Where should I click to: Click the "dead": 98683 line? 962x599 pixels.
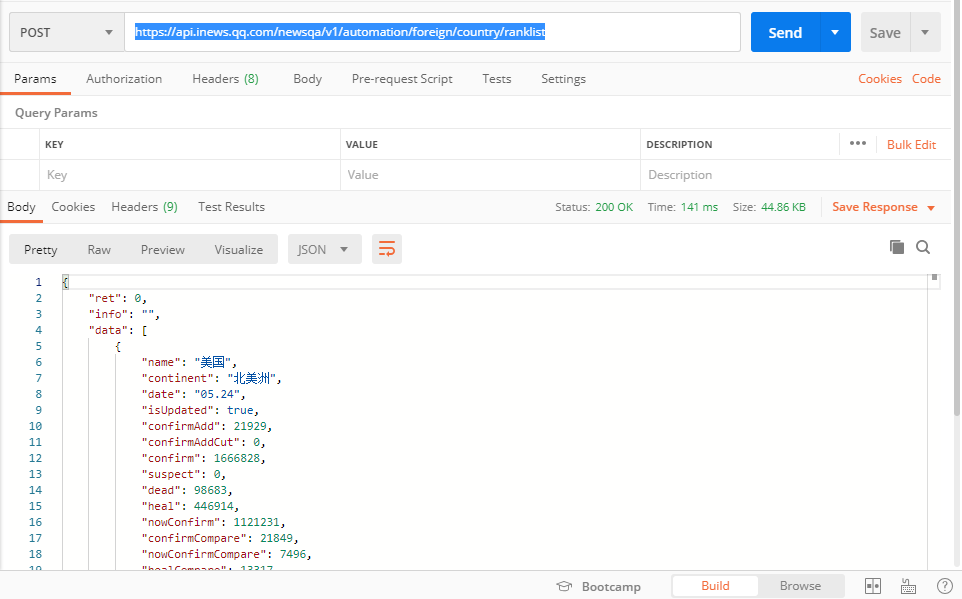point(187,490)
